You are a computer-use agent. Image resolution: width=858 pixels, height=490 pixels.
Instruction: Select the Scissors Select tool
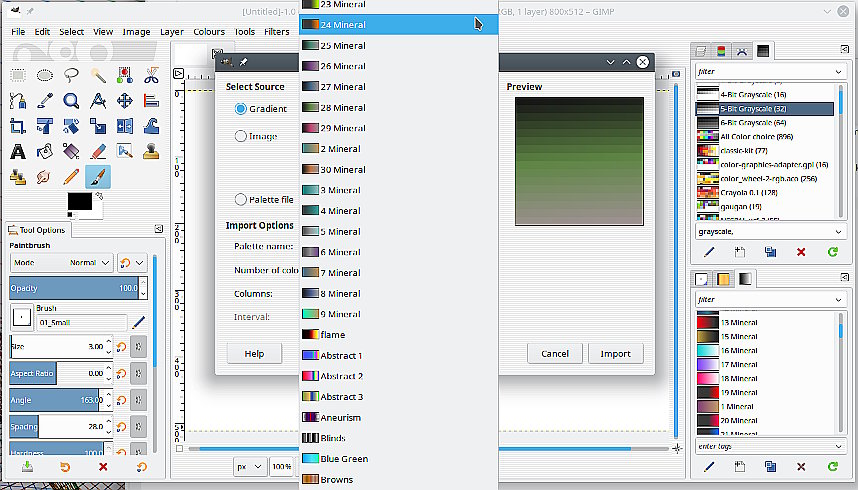[x=152, y=75]
